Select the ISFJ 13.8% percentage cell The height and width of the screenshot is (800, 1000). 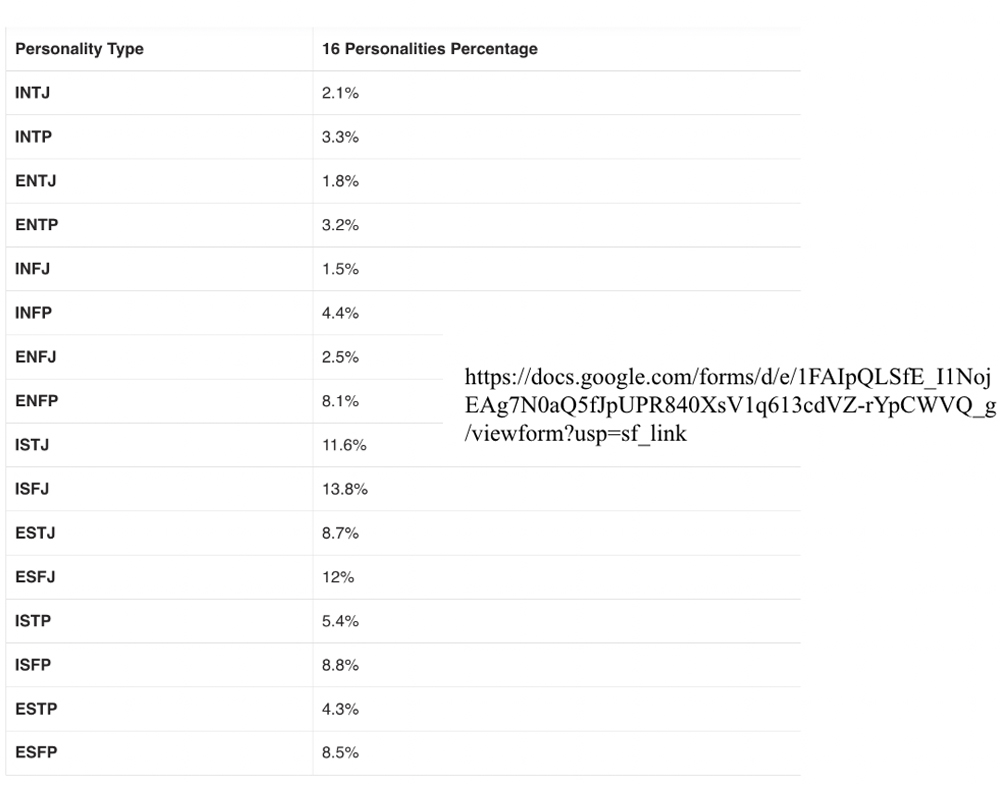point(345,489)
